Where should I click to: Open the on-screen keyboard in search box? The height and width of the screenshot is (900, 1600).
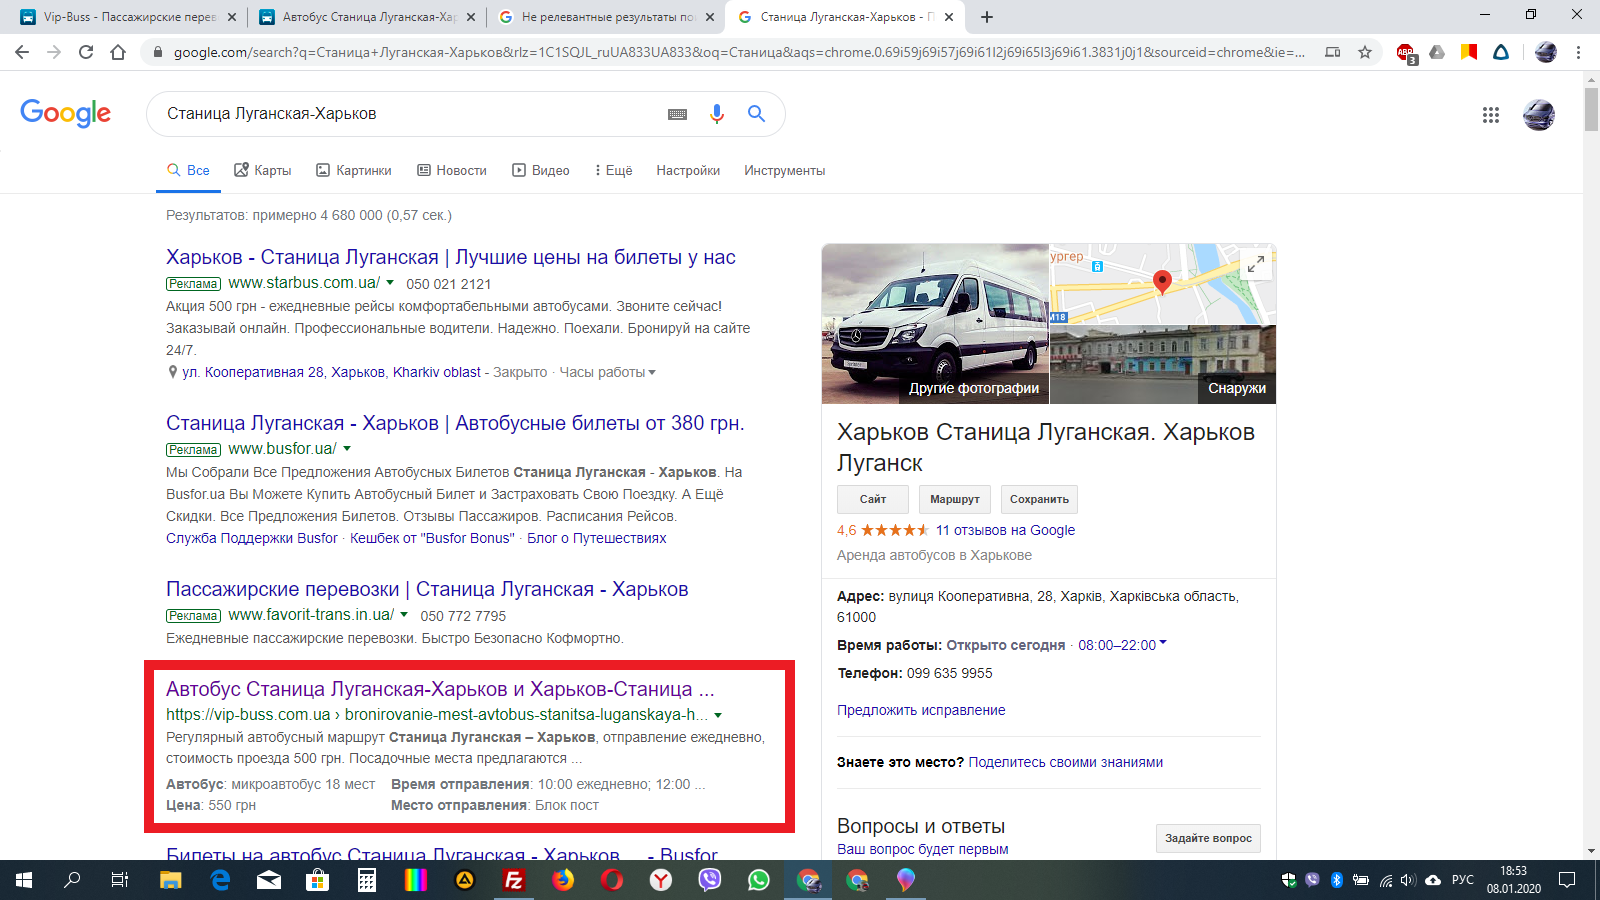point(677,114)
